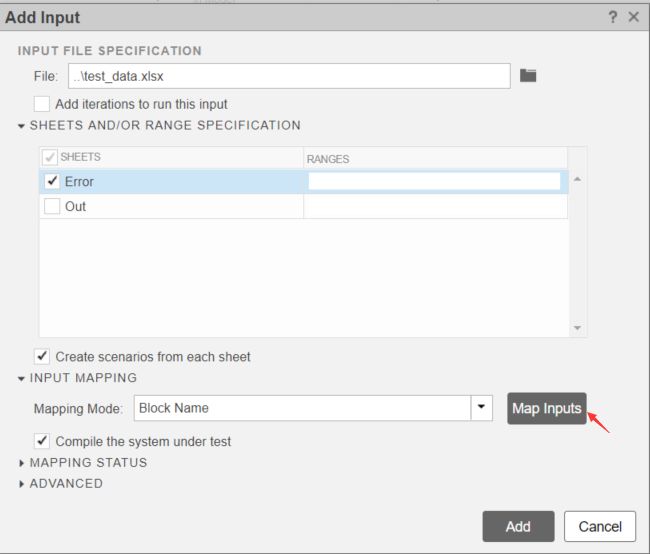Viewport: 650px width, 554px height.
Task: Enable Add iterations to run this input
Action: [x=41, y=104]
